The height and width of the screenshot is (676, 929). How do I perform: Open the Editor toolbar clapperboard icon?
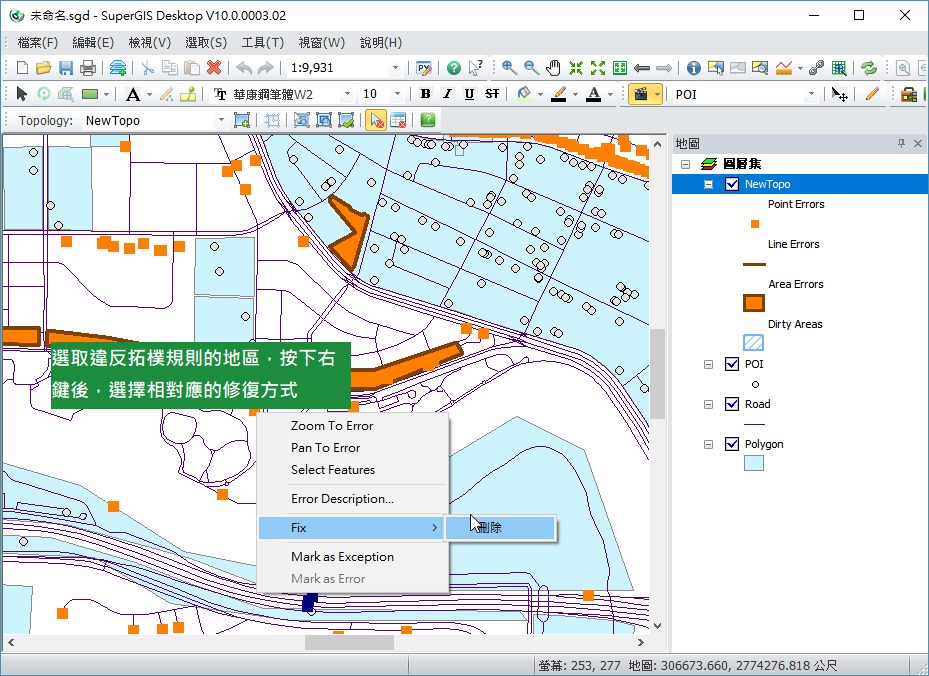[640, 94]
